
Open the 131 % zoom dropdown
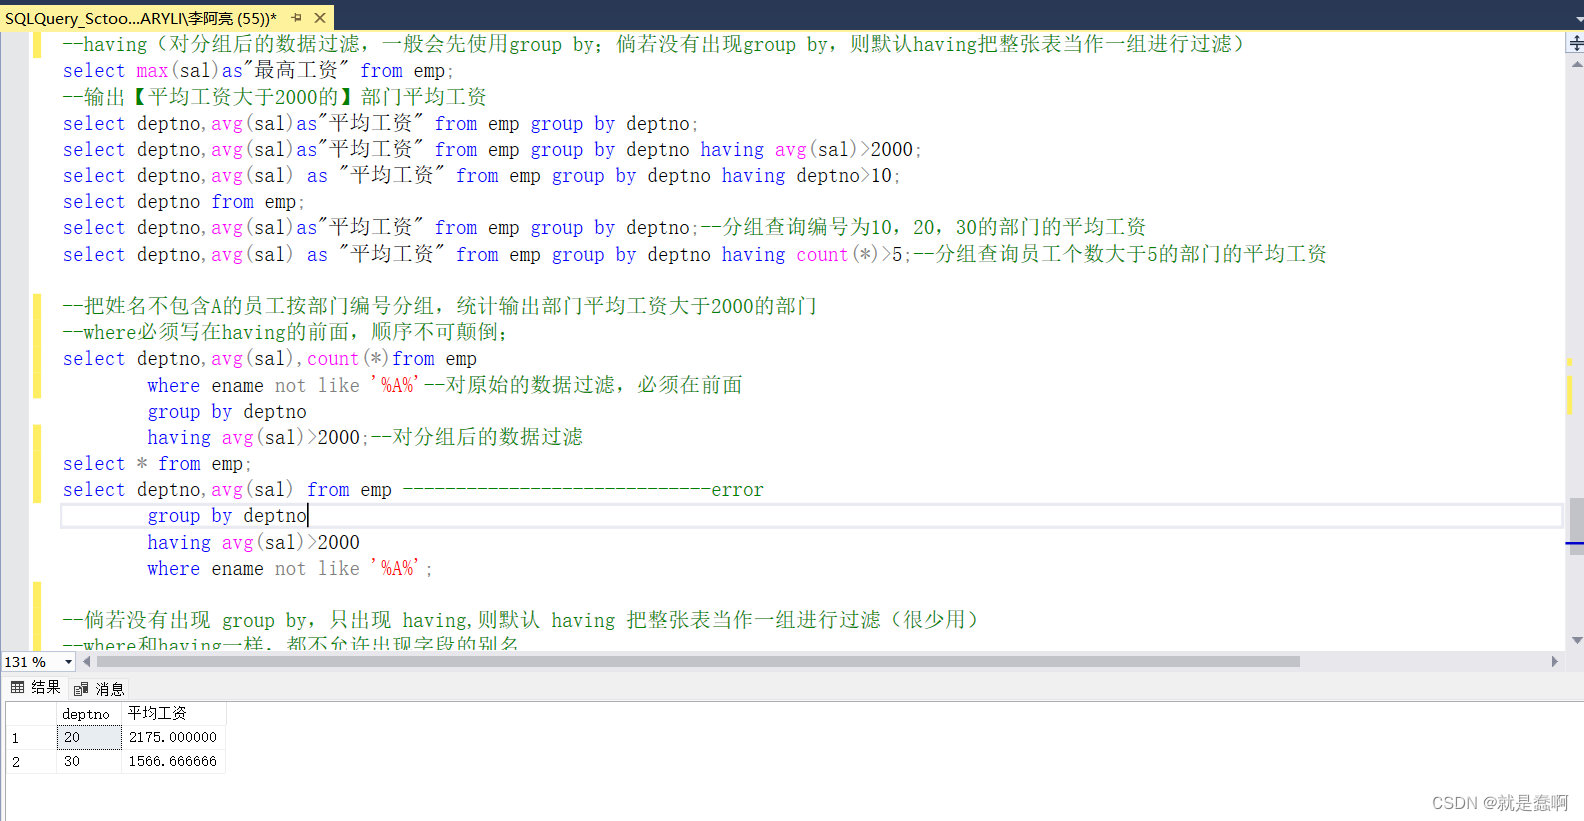pyautogui.click(x=68, y=662)
